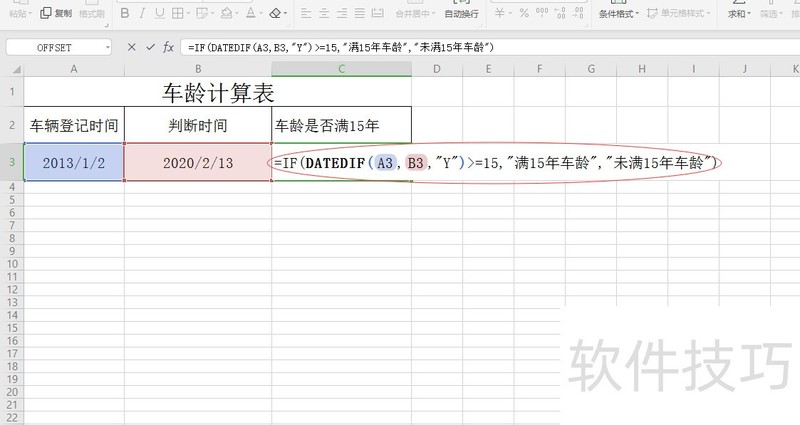This screenshot has height=425, width=800.
Task: Click header cell 车辆登记时间
Action: tap(74, 125)
